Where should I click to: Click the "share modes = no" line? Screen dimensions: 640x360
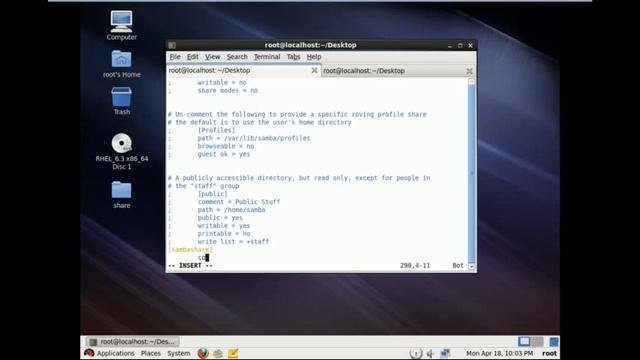(x=228, y=91)
